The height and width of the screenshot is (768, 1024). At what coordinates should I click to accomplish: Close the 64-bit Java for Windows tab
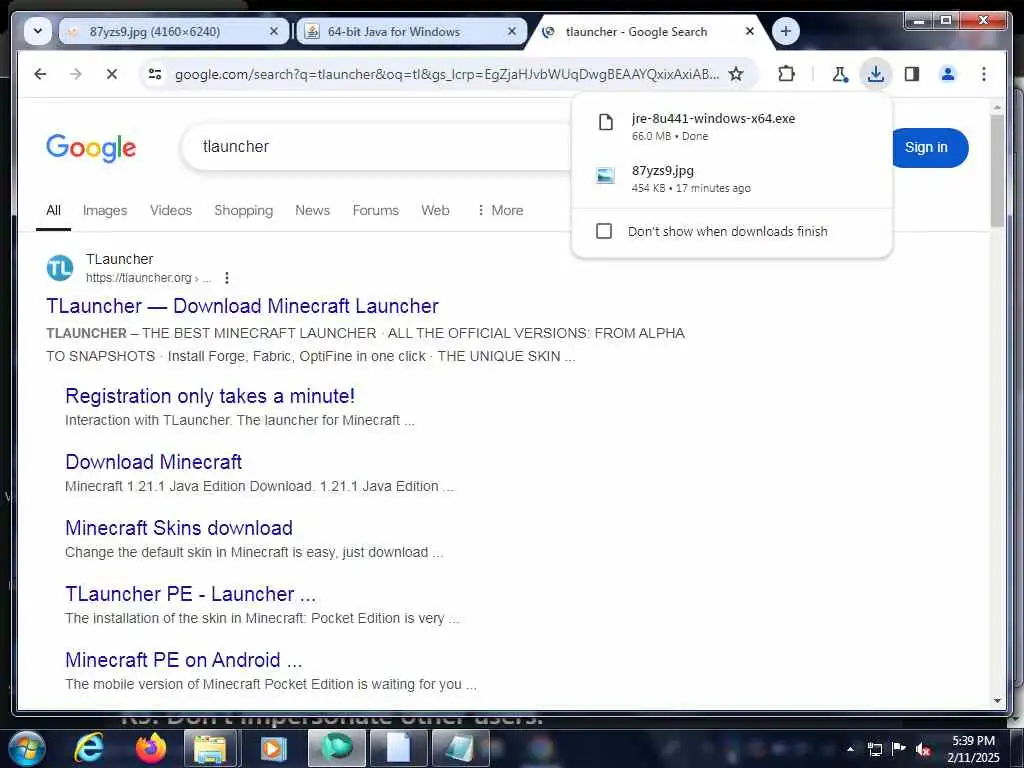click(x=512, y=31)
